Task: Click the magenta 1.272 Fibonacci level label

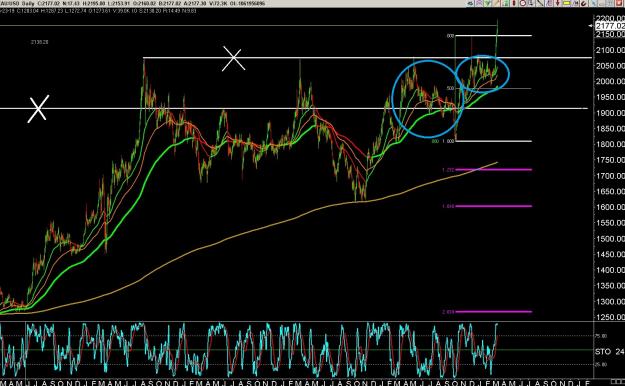Action: tap(448, 170)
